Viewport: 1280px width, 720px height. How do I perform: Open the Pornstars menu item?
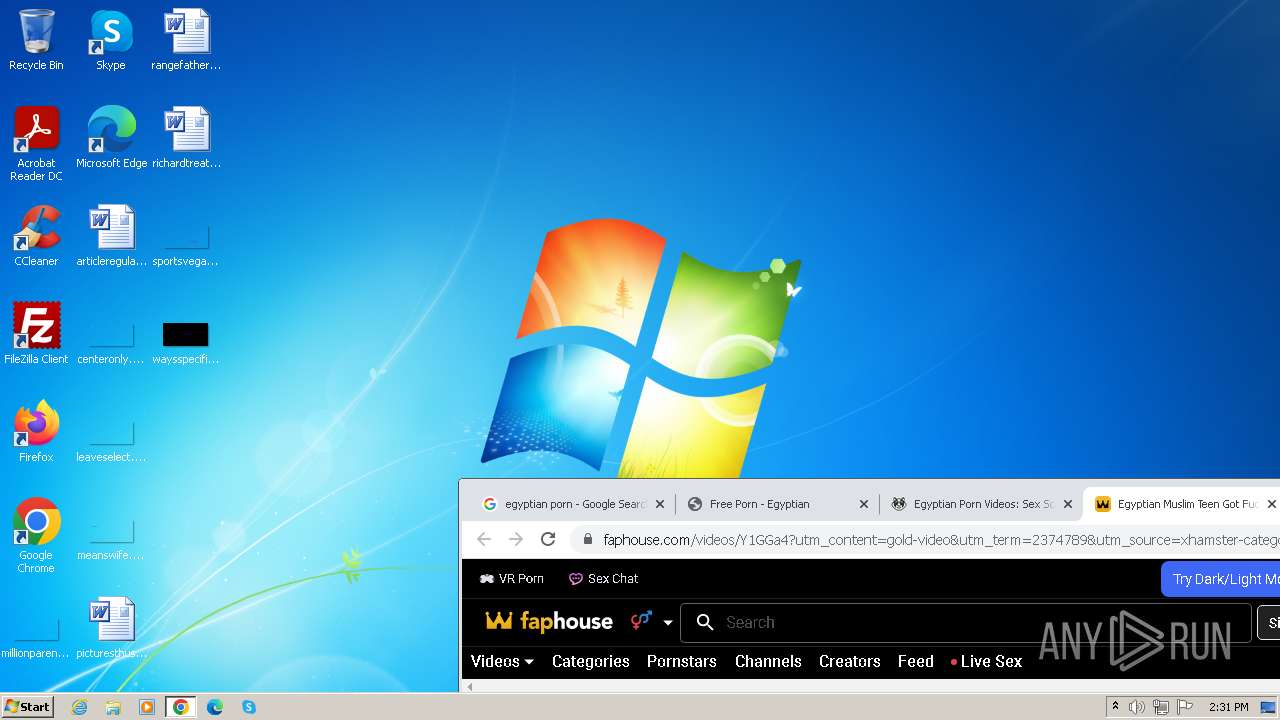[x=682, y=661]
